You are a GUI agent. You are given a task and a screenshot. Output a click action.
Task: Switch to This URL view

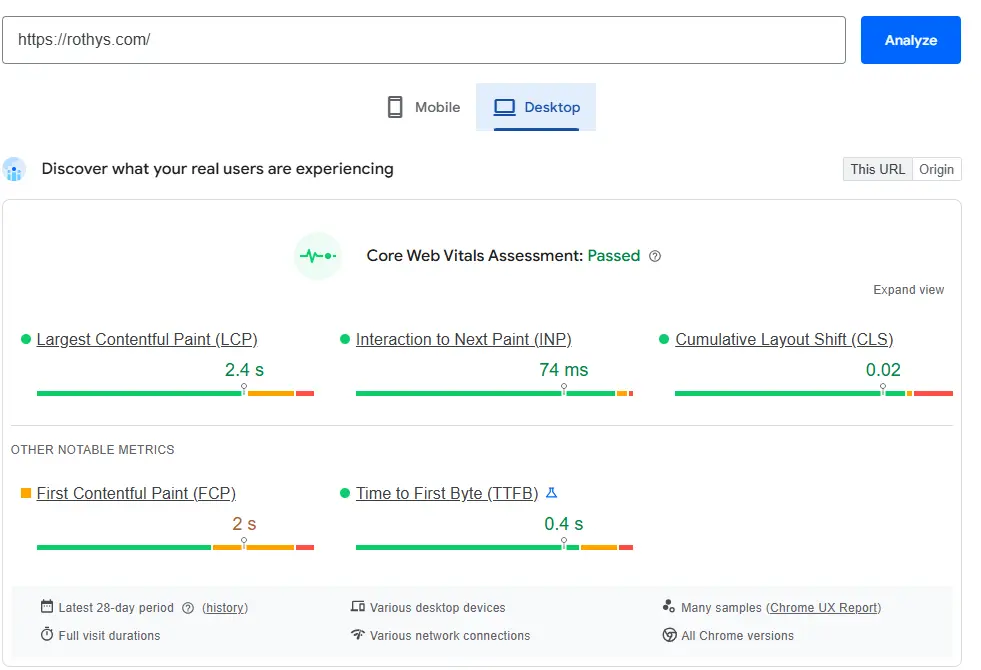pyautogui.click(x=877, y=169)
